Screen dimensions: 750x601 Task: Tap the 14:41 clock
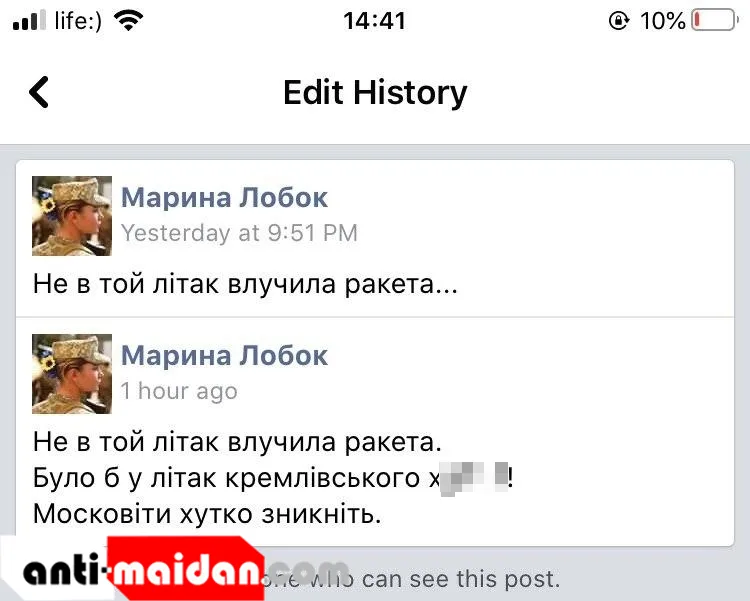pyautogui.click(x=374, y=21)
